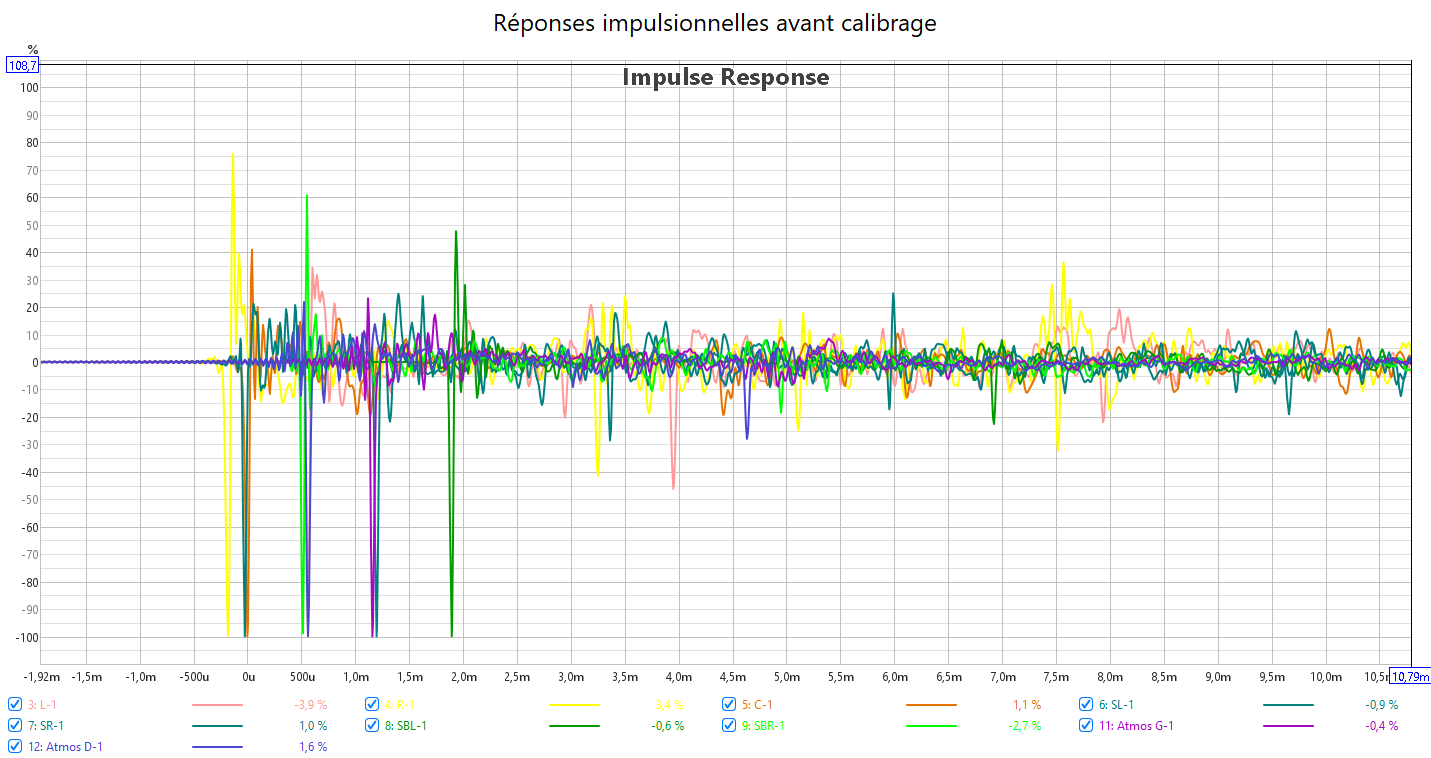Toggle the 4: R-1 trace checkbox

click(x=372, y=704)
